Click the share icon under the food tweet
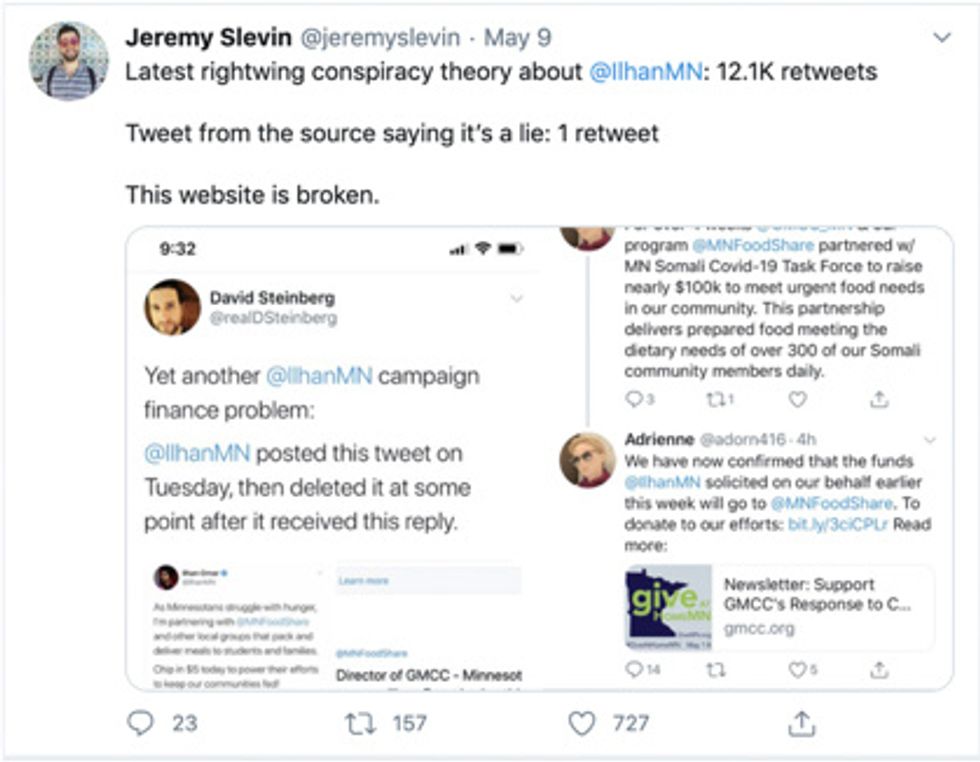The height and width of the screenshot is (762, 980). click(x=879, y=400)
